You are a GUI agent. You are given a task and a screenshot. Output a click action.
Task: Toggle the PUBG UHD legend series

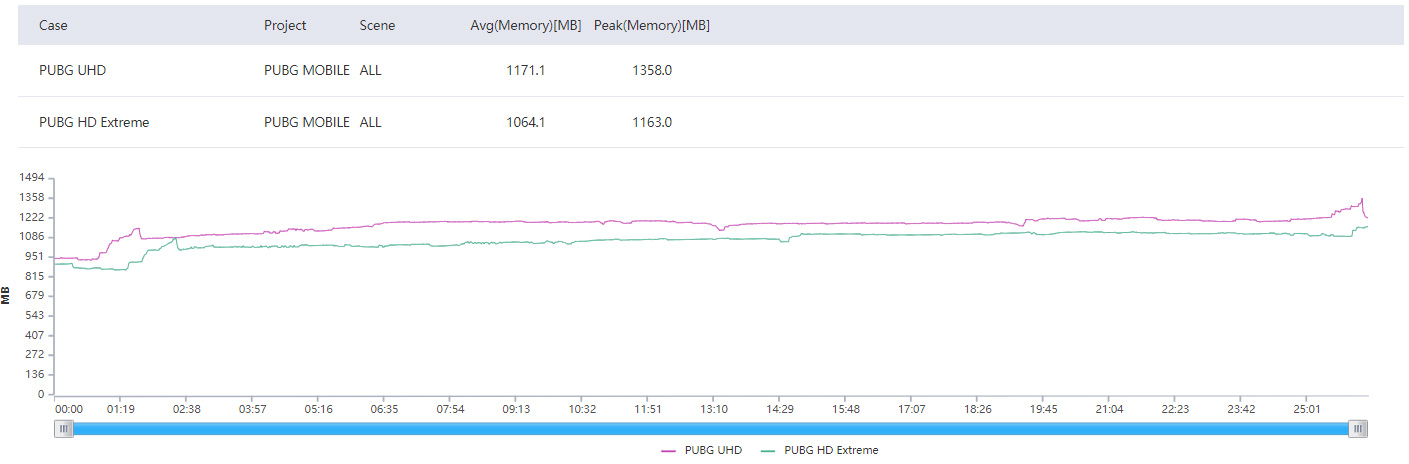coord(701,451)
